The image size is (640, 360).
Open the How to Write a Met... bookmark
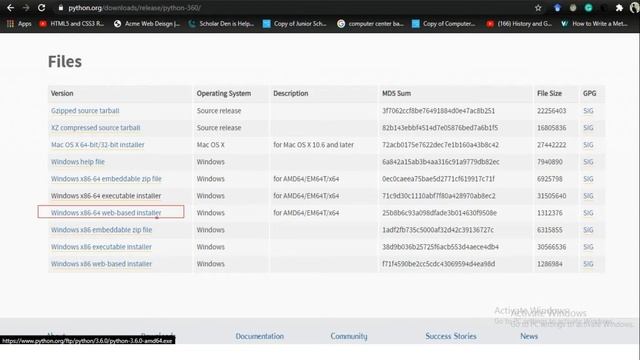pos(594,24)
